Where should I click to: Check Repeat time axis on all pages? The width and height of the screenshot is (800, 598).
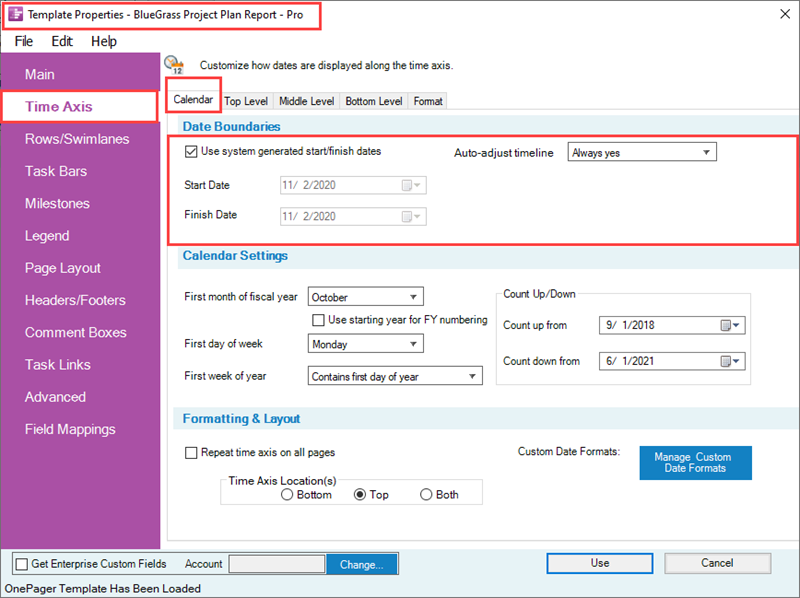[x=191, y=453]
